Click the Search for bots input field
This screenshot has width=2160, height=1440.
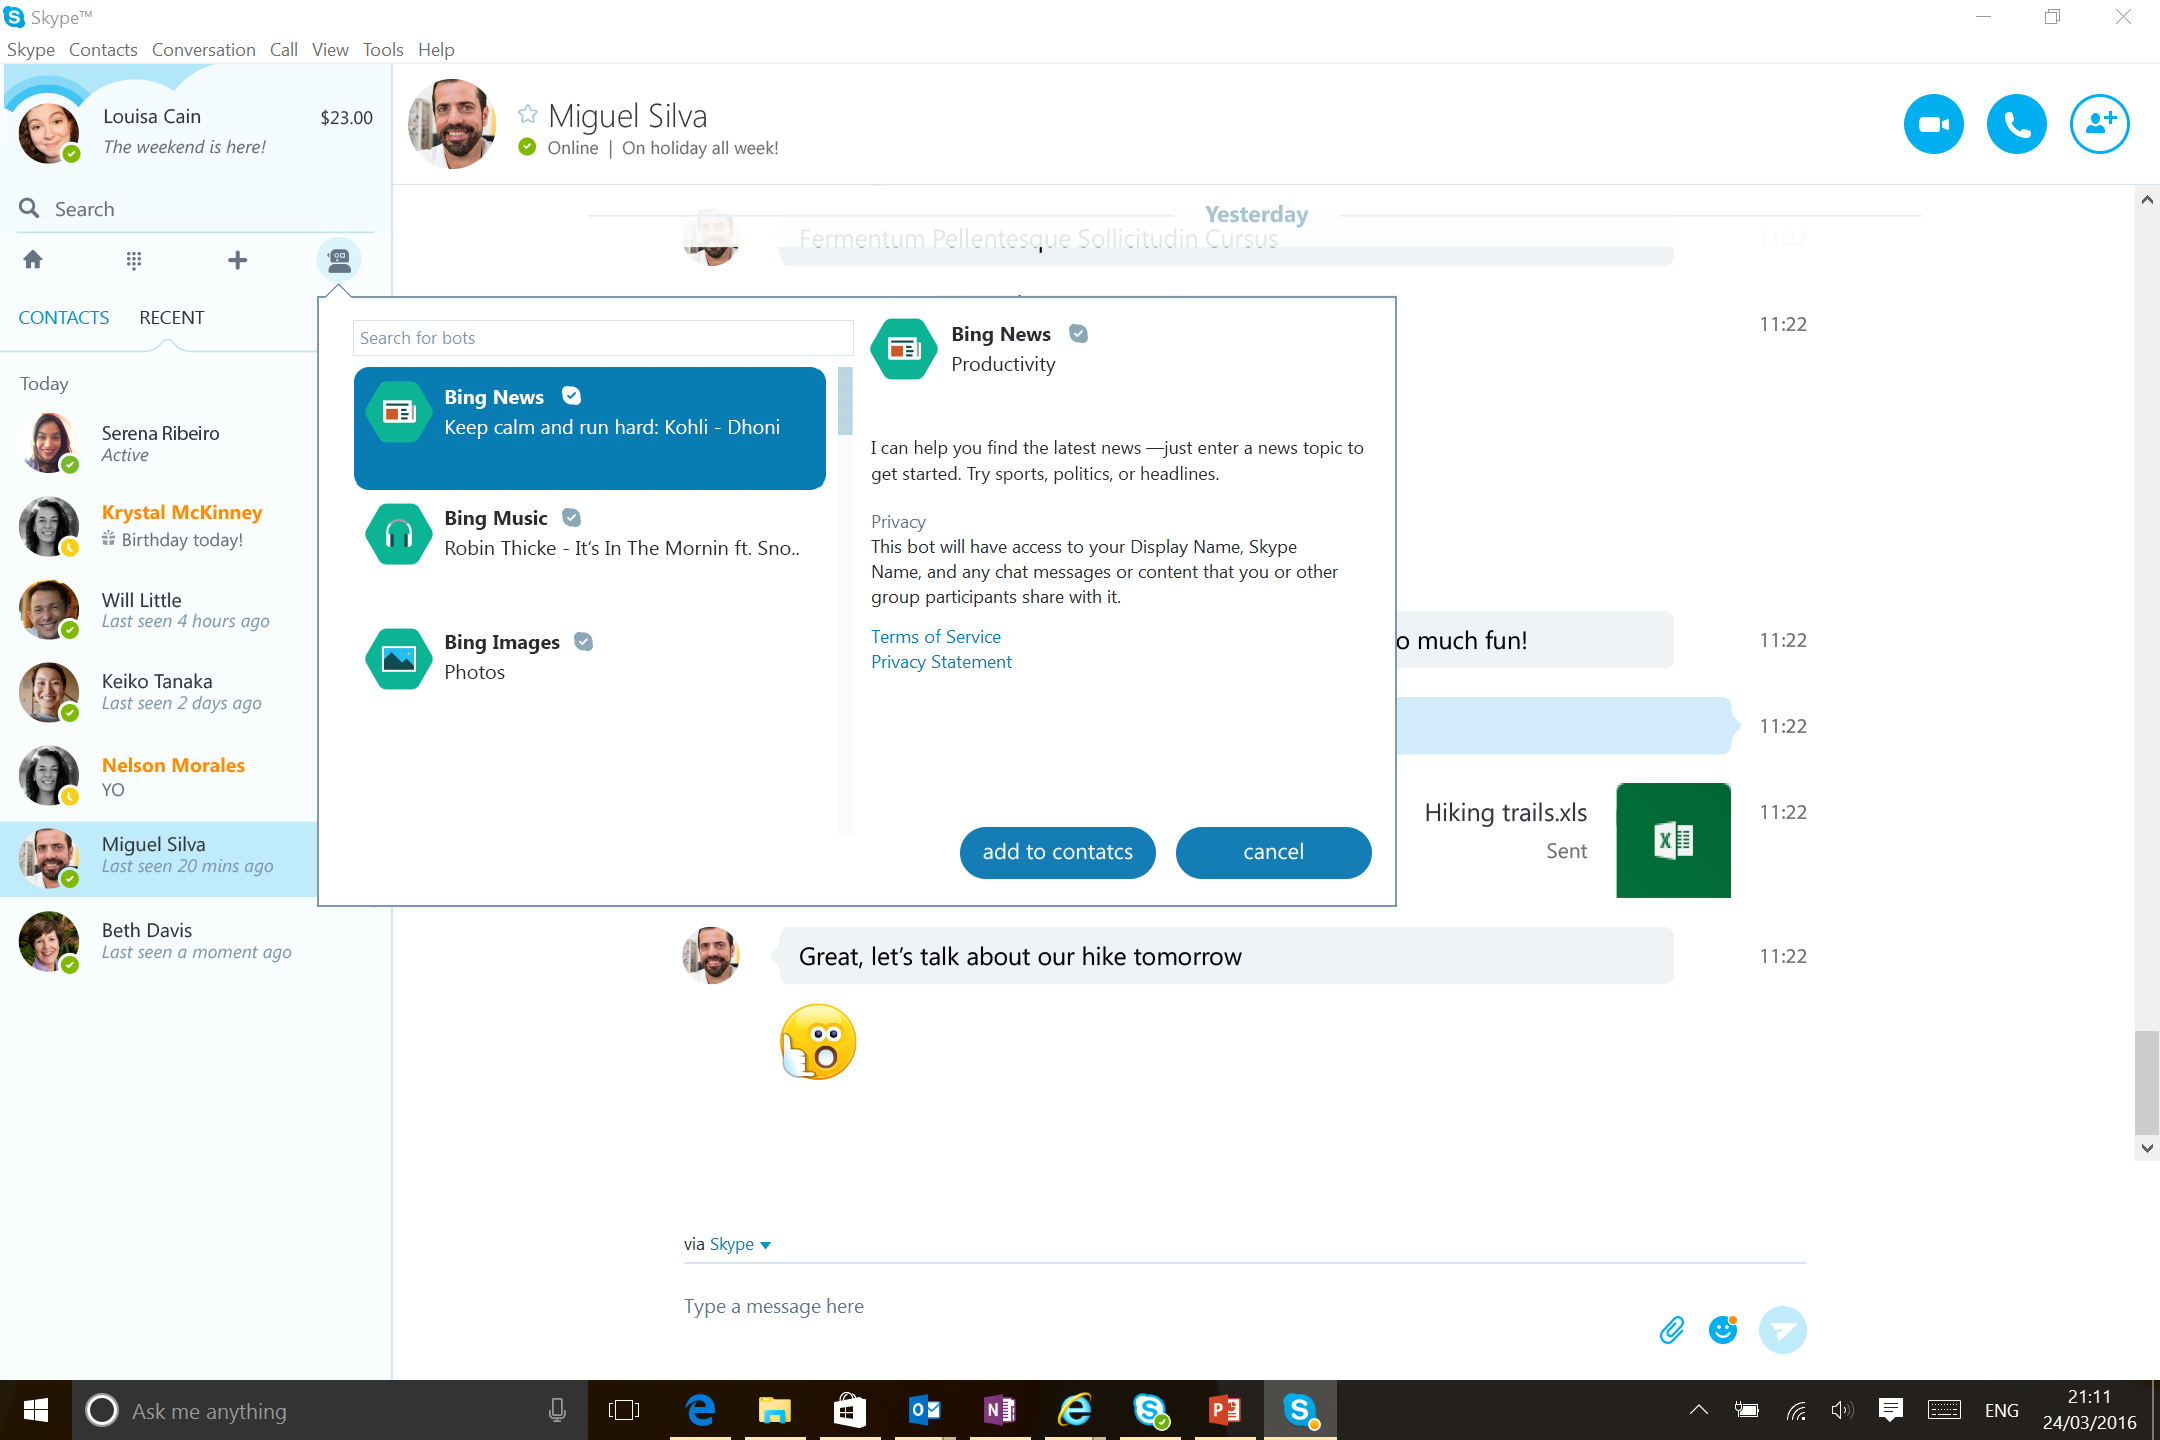tap(604, 338)
